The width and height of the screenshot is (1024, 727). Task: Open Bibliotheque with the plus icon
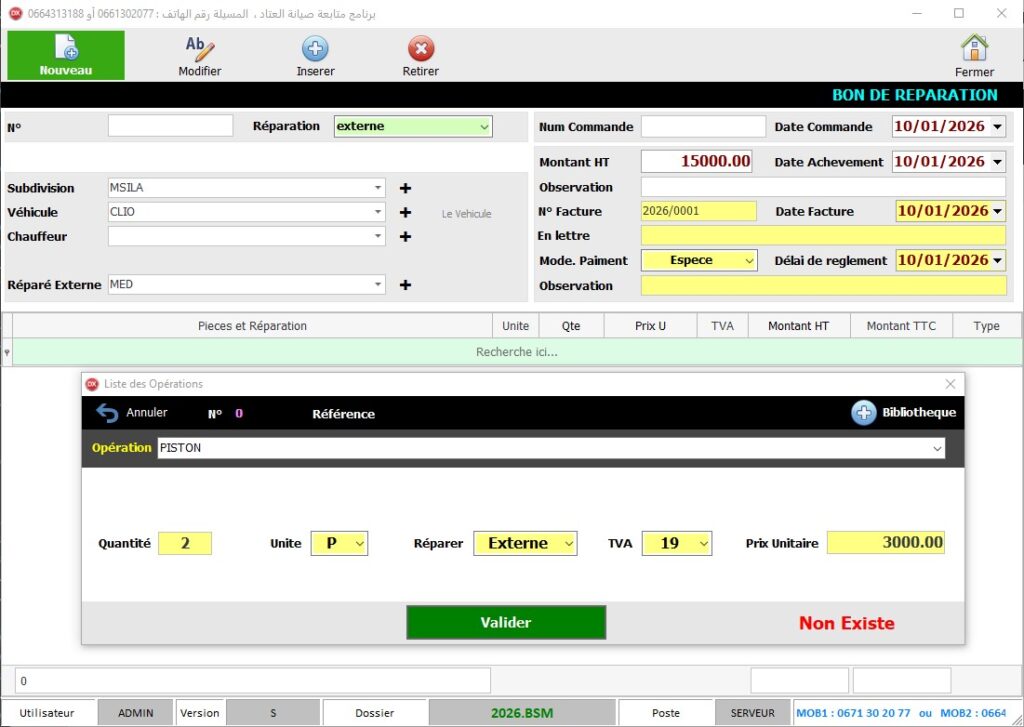coord(864,412)
